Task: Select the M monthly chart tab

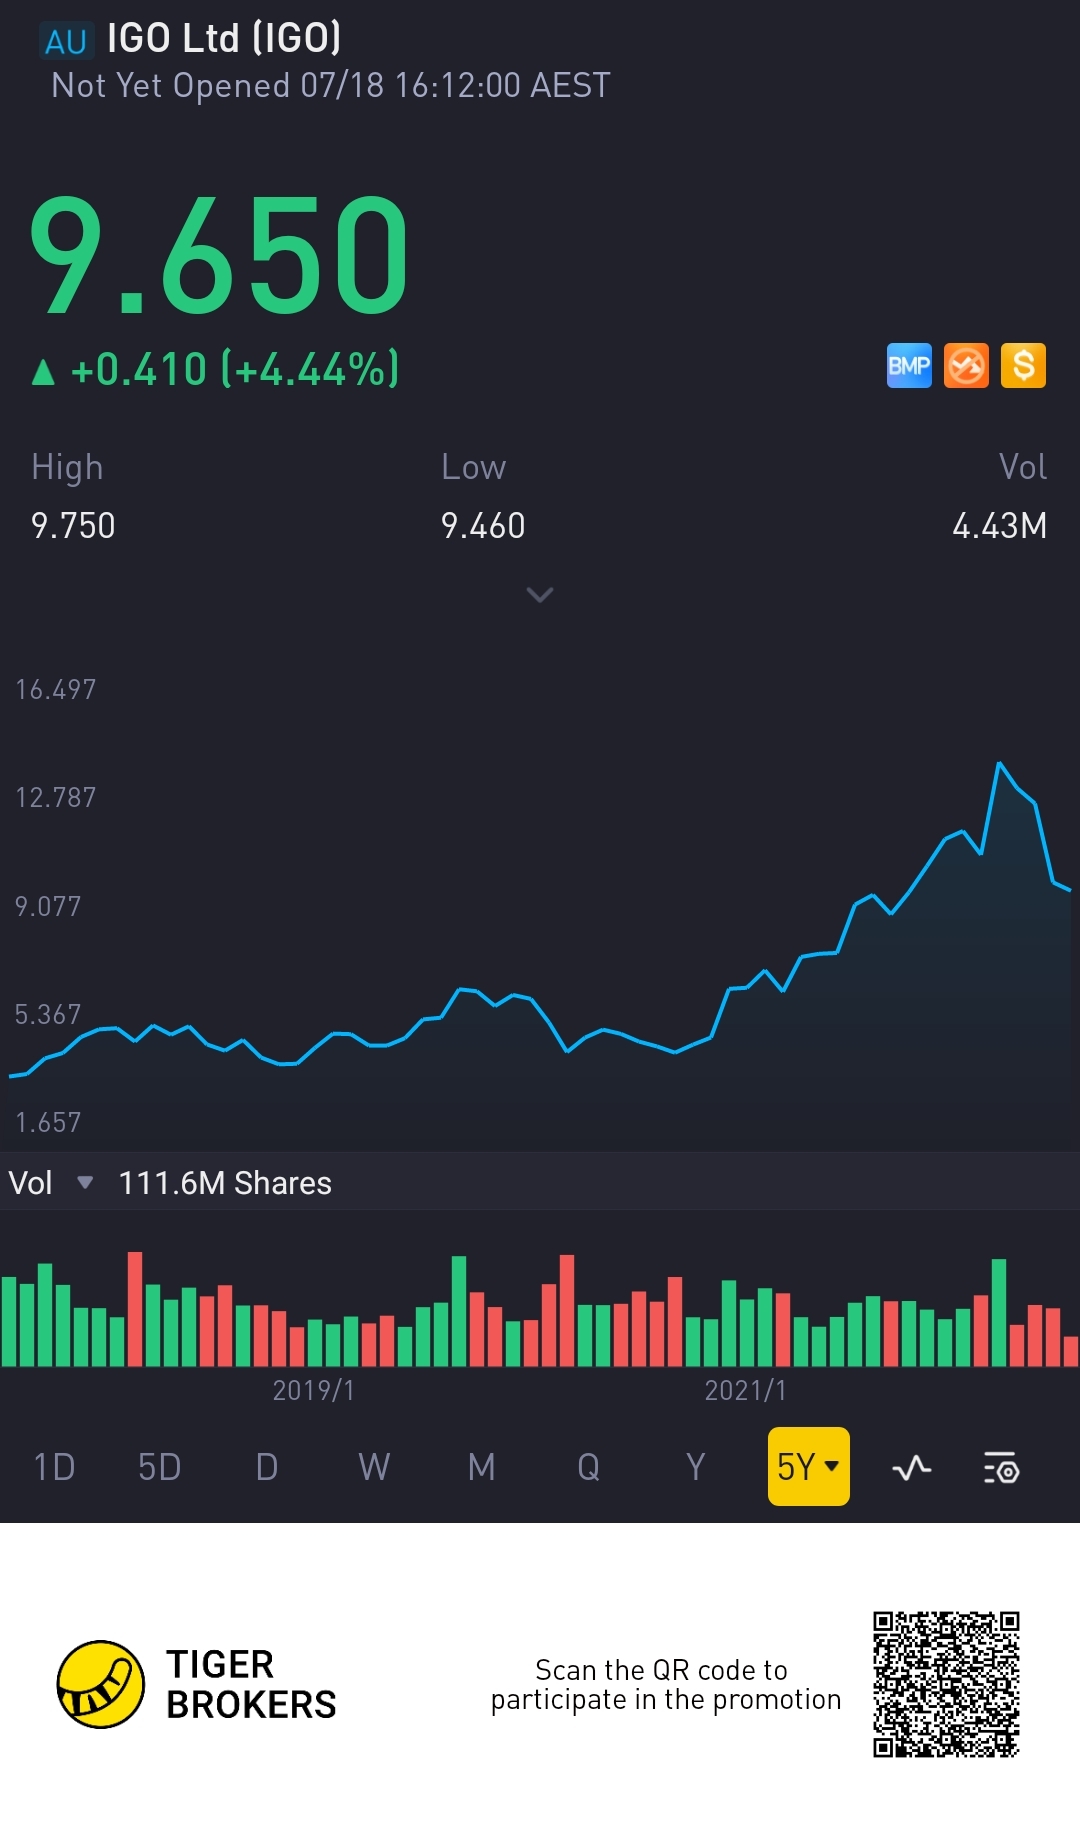Action: 481,1467
